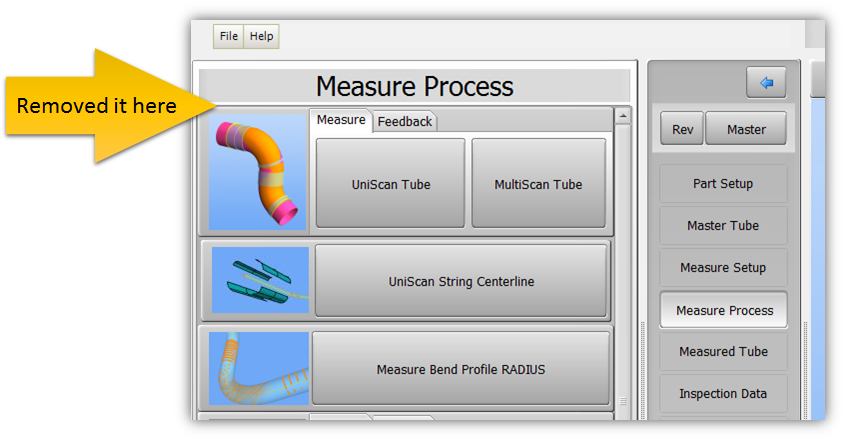Click the orange bent tube thumbnail
The height and width of the screenshot is (440, 845).
254,171
